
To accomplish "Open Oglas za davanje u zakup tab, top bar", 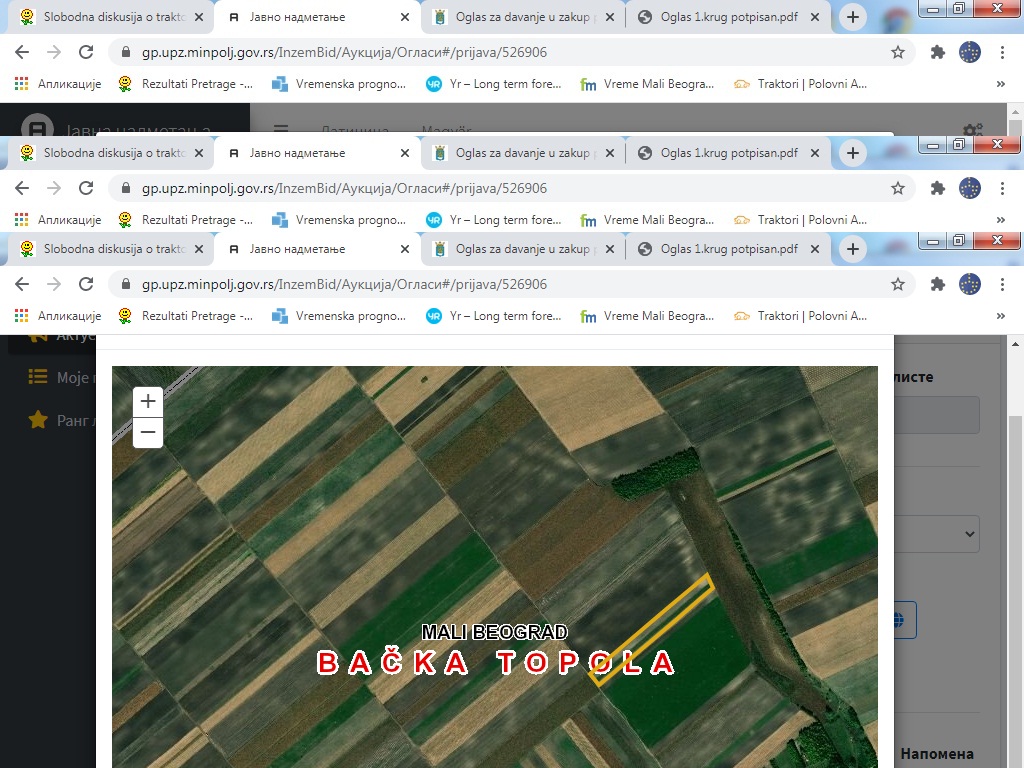I will (x=522, y=17).
